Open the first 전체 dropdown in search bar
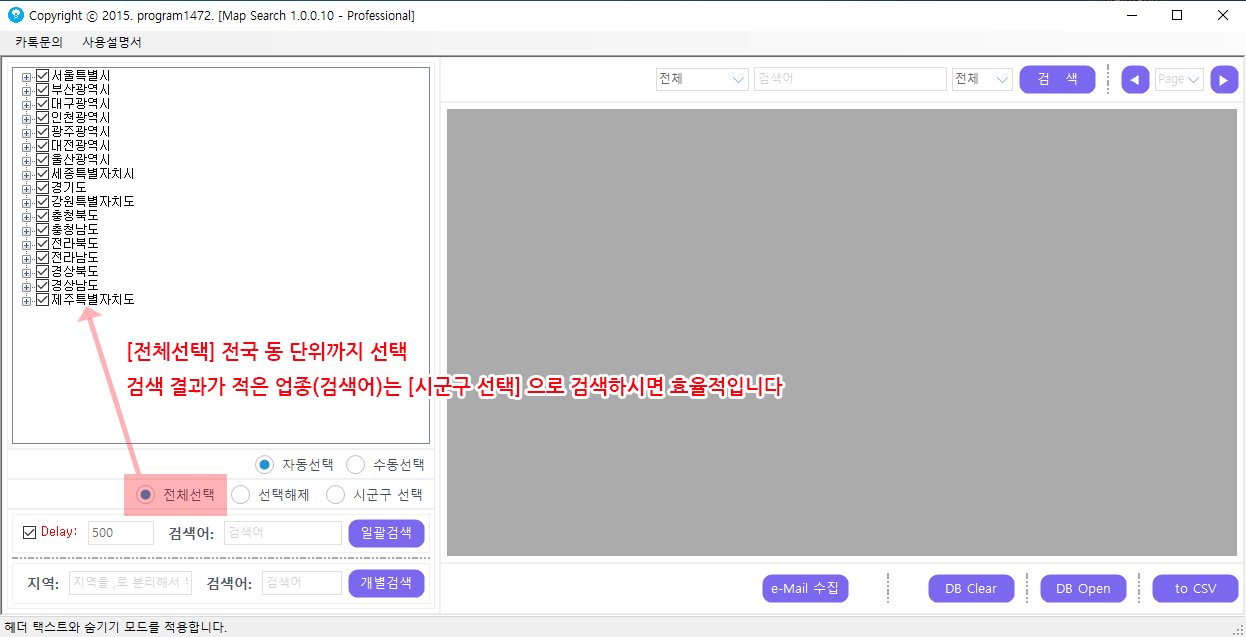This screenshot has width=1246, height=637. 702,80
